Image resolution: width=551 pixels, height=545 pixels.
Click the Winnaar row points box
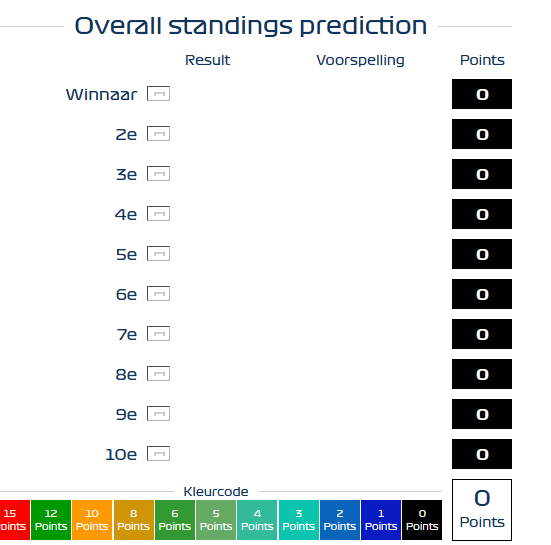pos(482,94)
